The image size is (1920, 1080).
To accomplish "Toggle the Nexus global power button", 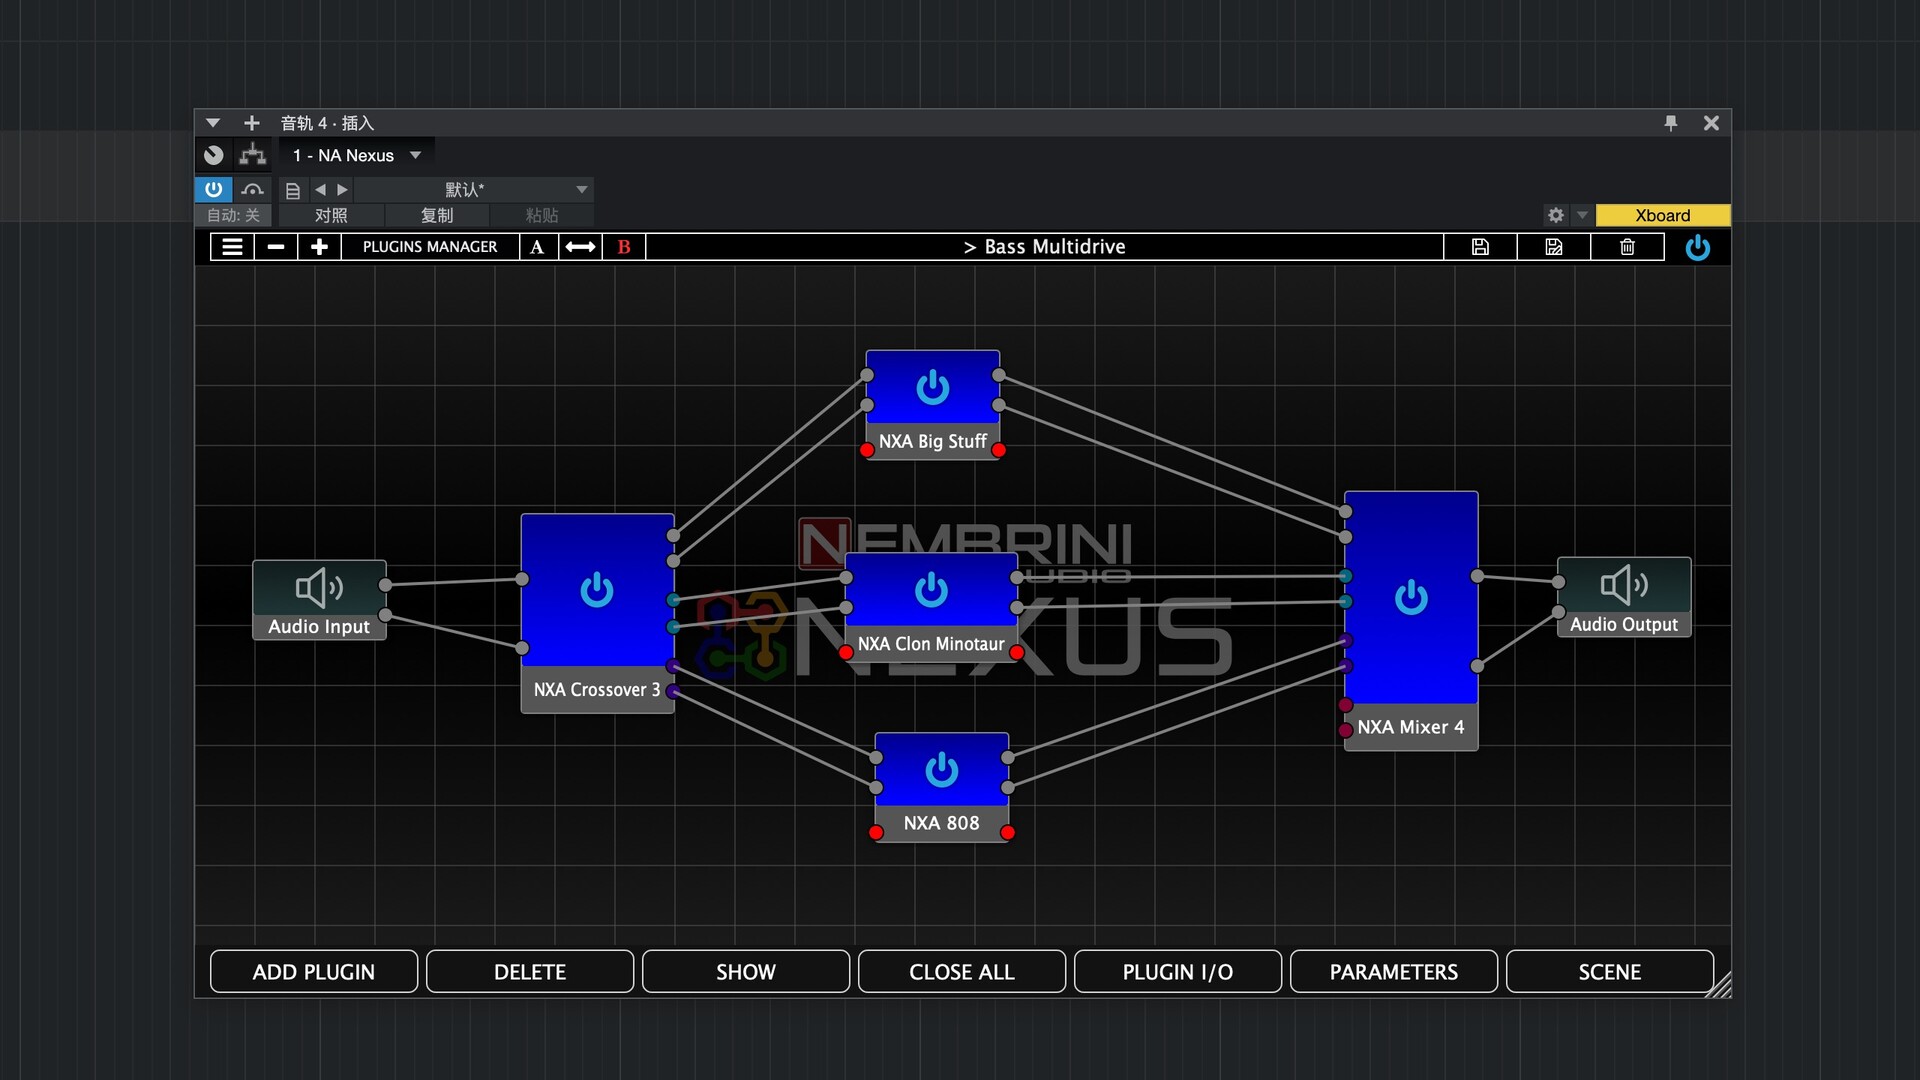I will 1697,247.
